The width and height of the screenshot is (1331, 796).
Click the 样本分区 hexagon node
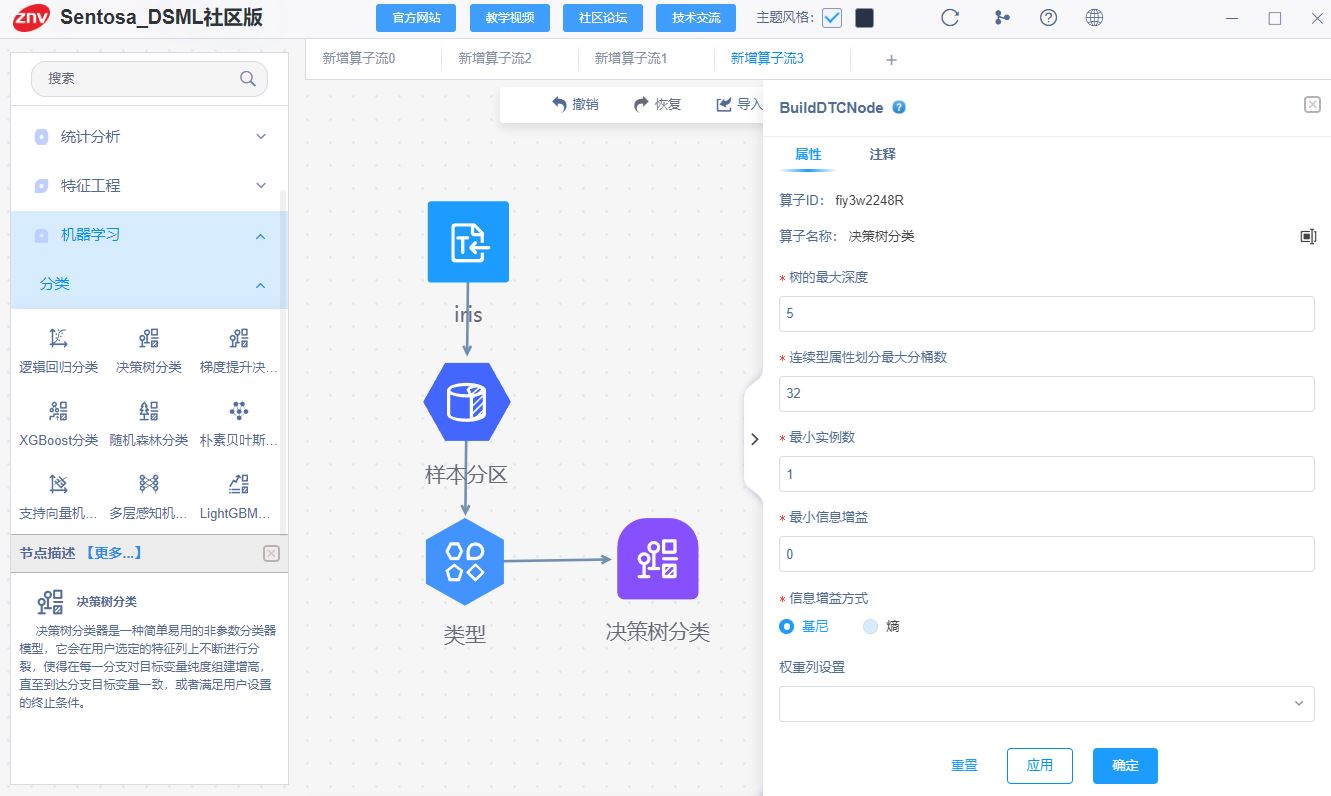pyautogui.click(x=467, y=403)
